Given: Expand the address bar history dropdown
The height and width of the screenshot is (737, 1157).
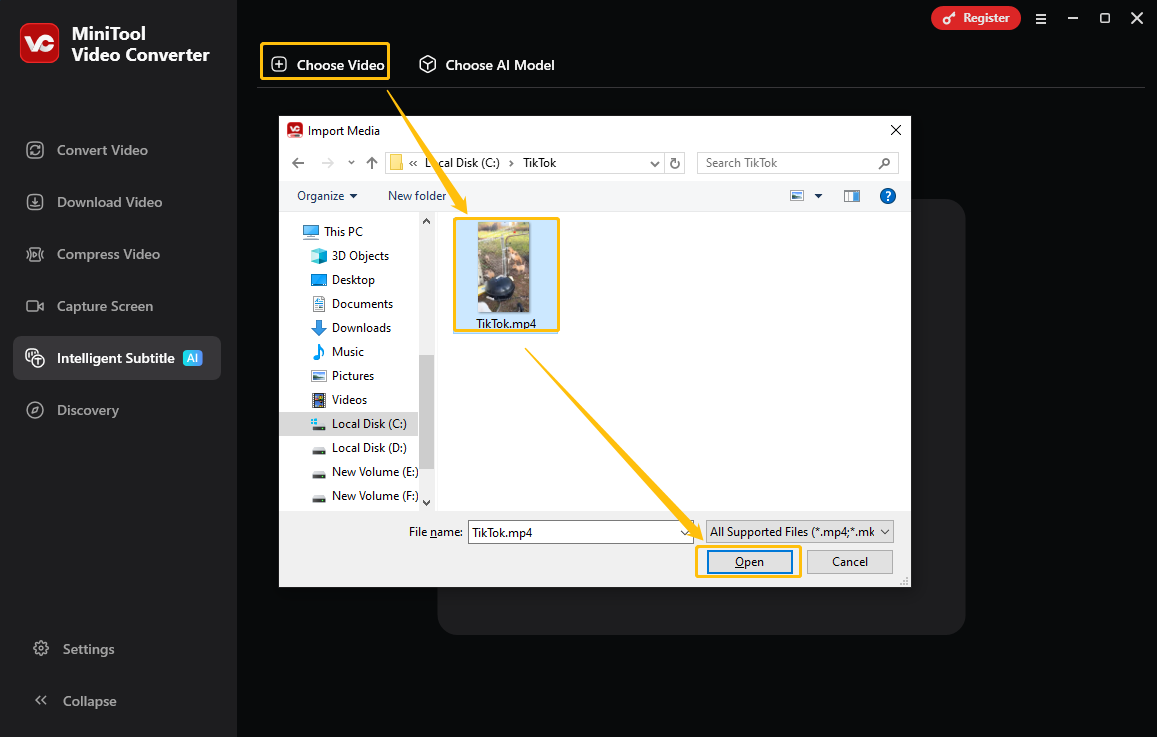Looking at the screenshot, I should coord(655,164).
